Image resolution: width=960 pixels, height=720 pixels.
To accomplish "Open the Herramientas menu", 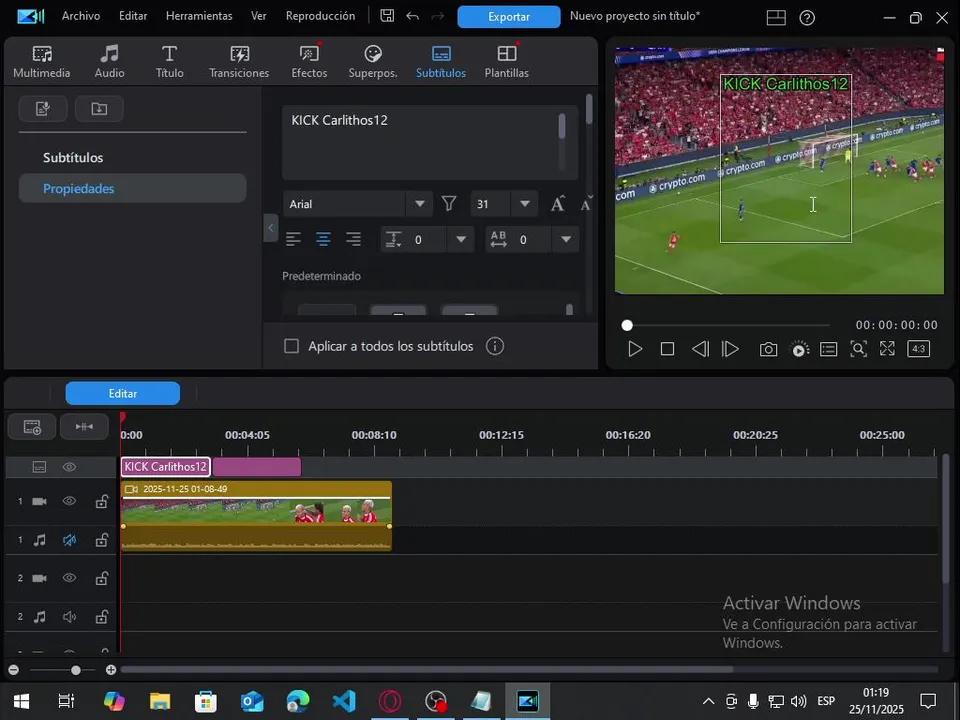I will 199,16.
